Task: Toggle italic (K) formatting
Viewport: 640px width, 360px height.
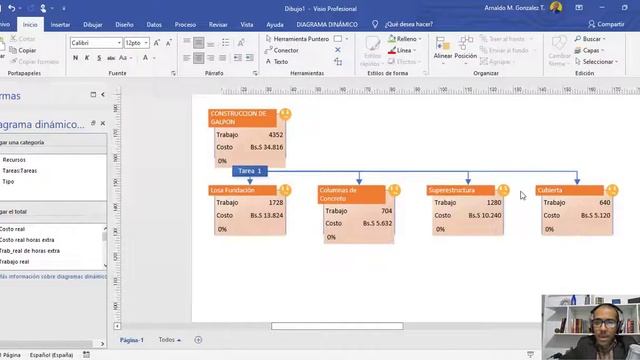Action: click(x=87, y=58)
